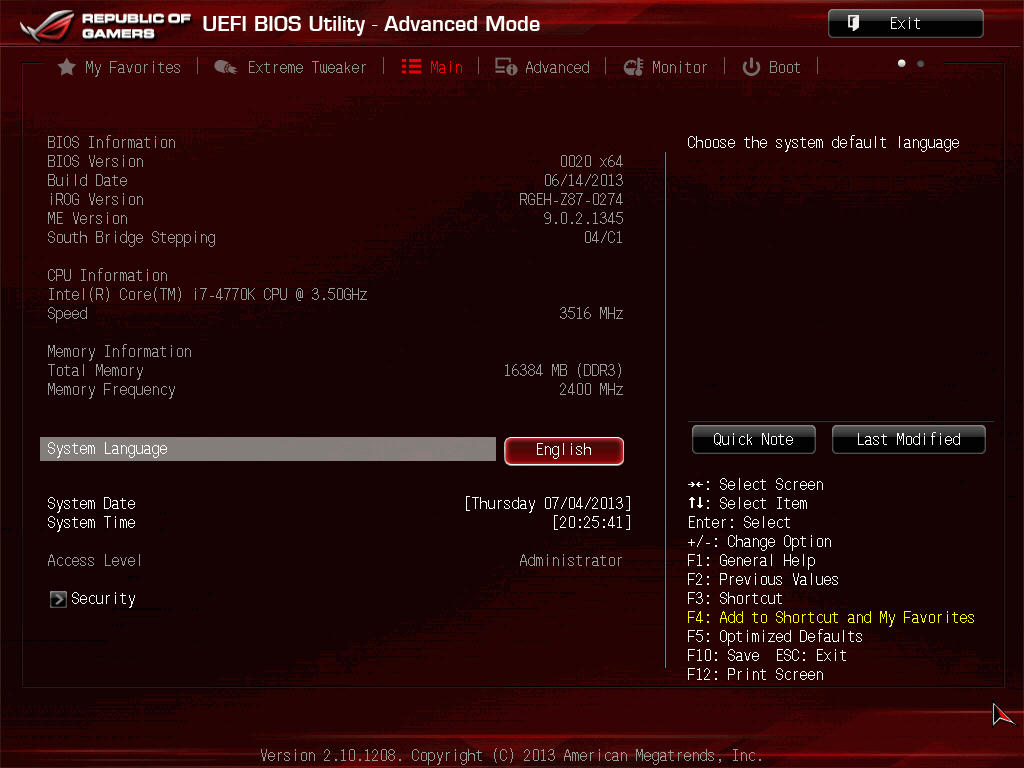Click the Exit button
This screenshot has width=1024, height=768.
[x=905, y=24]
